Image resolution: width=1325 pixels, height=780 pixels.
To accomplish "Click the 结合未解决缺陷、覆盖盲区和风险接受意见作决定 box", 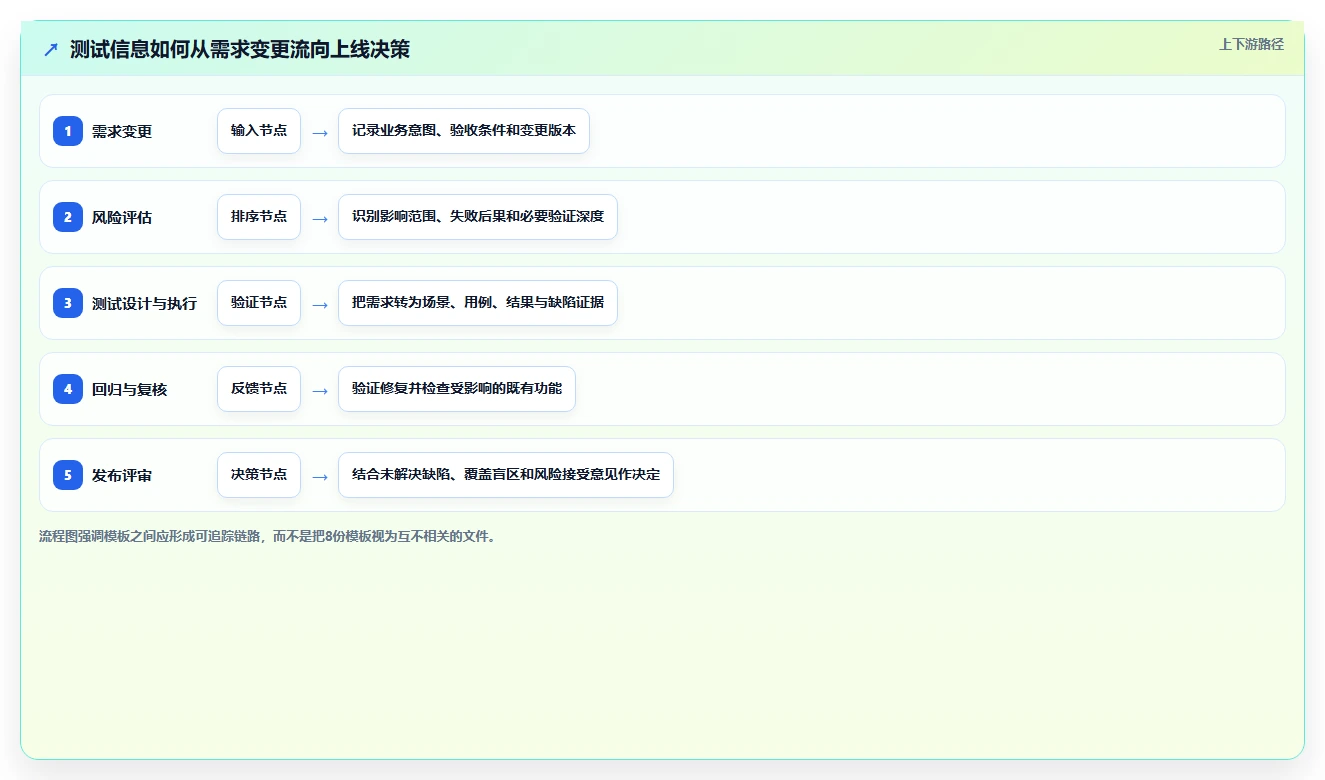I will coord(506,475).
